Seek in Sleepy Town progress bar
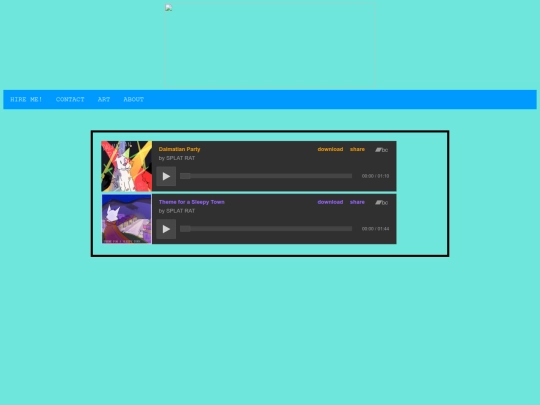Image resolution: width=540 pixels, height=405 pixels. click(x=266, y=229)
